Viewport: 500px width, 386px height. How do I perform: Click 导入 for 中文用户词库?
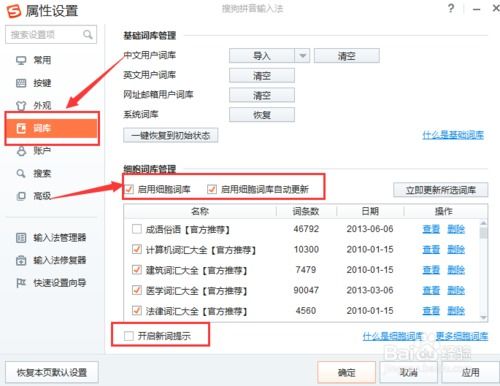coord(262,56)
